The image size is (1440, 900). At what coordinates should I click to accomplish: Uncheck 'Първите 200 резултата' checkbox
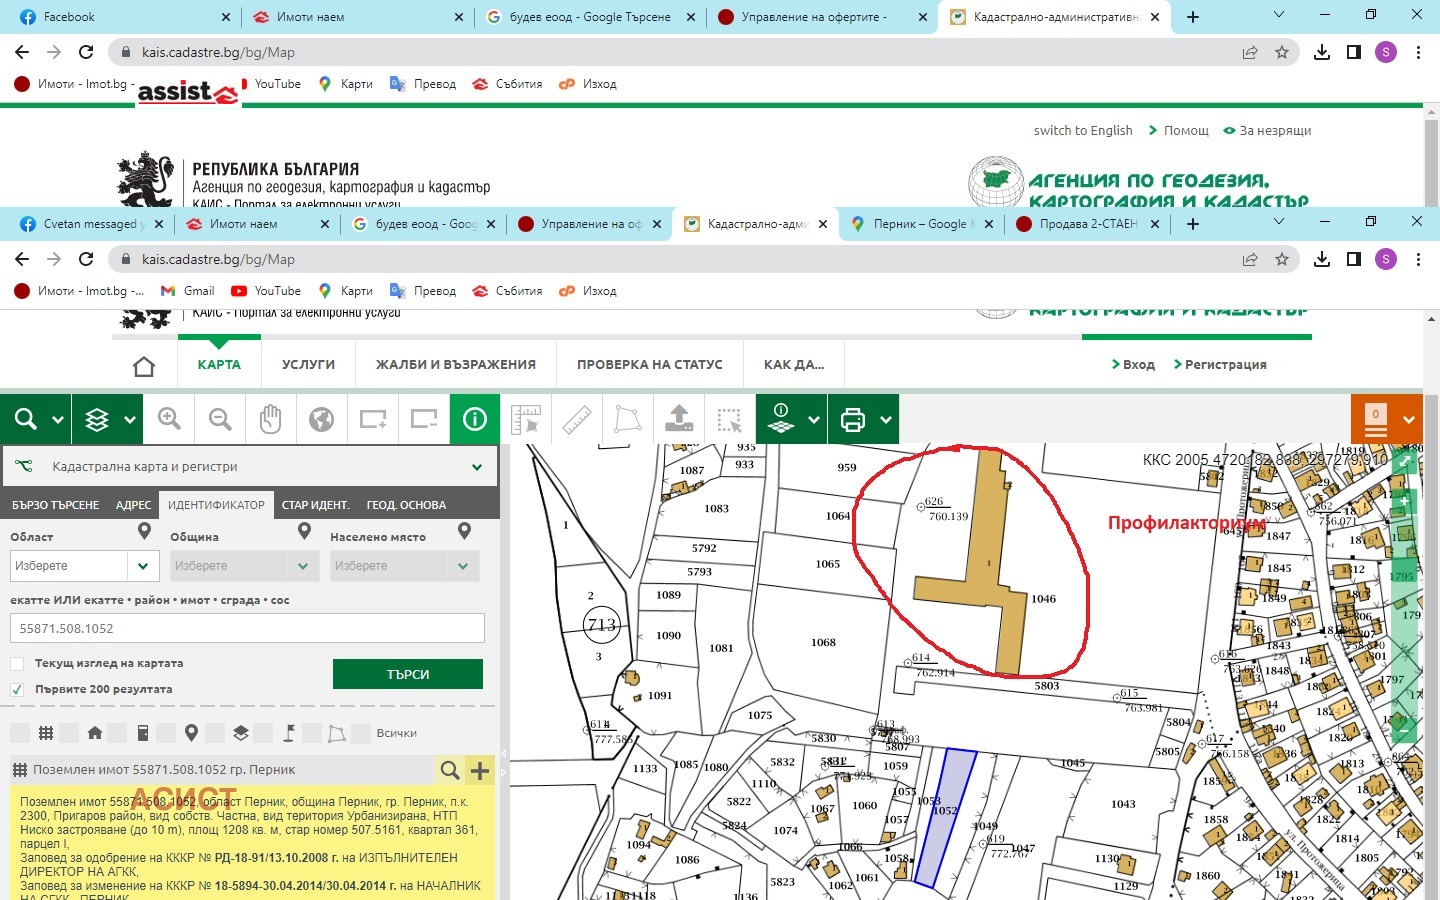[x=17, y=690]
